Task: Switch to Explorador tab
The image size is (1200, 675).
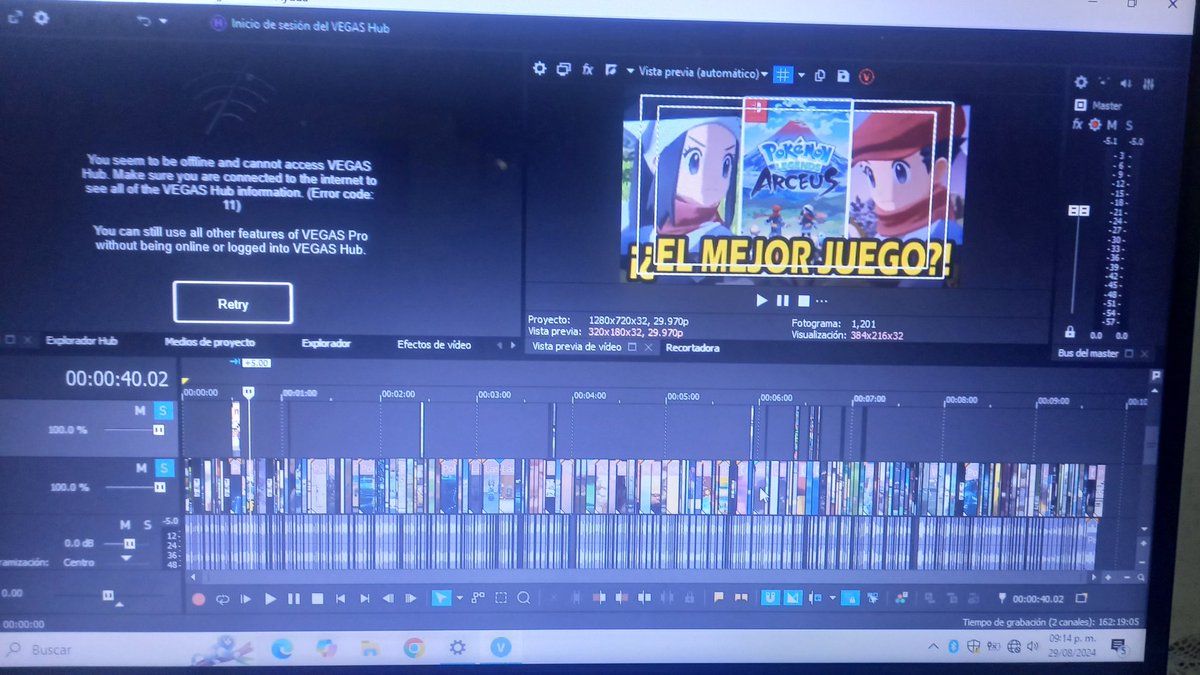Action: coord(326,343)
